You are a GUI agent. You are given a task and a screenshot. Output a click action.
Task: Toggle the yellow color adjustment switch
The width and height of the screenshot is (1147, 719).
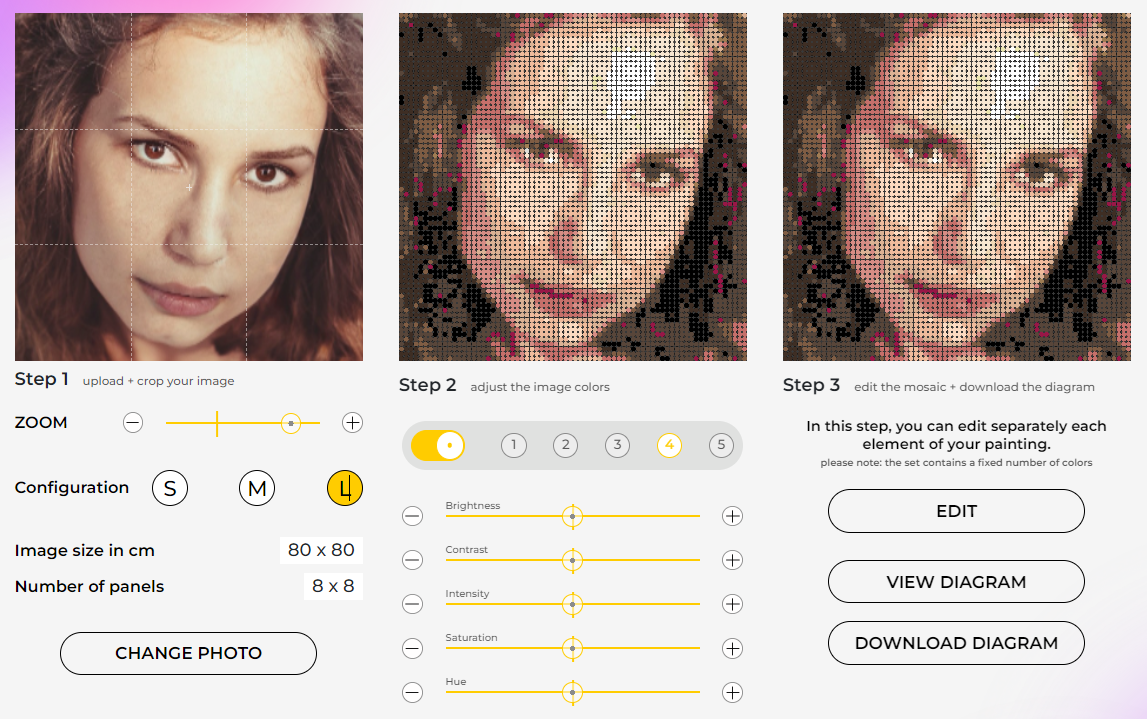(438, 445)
